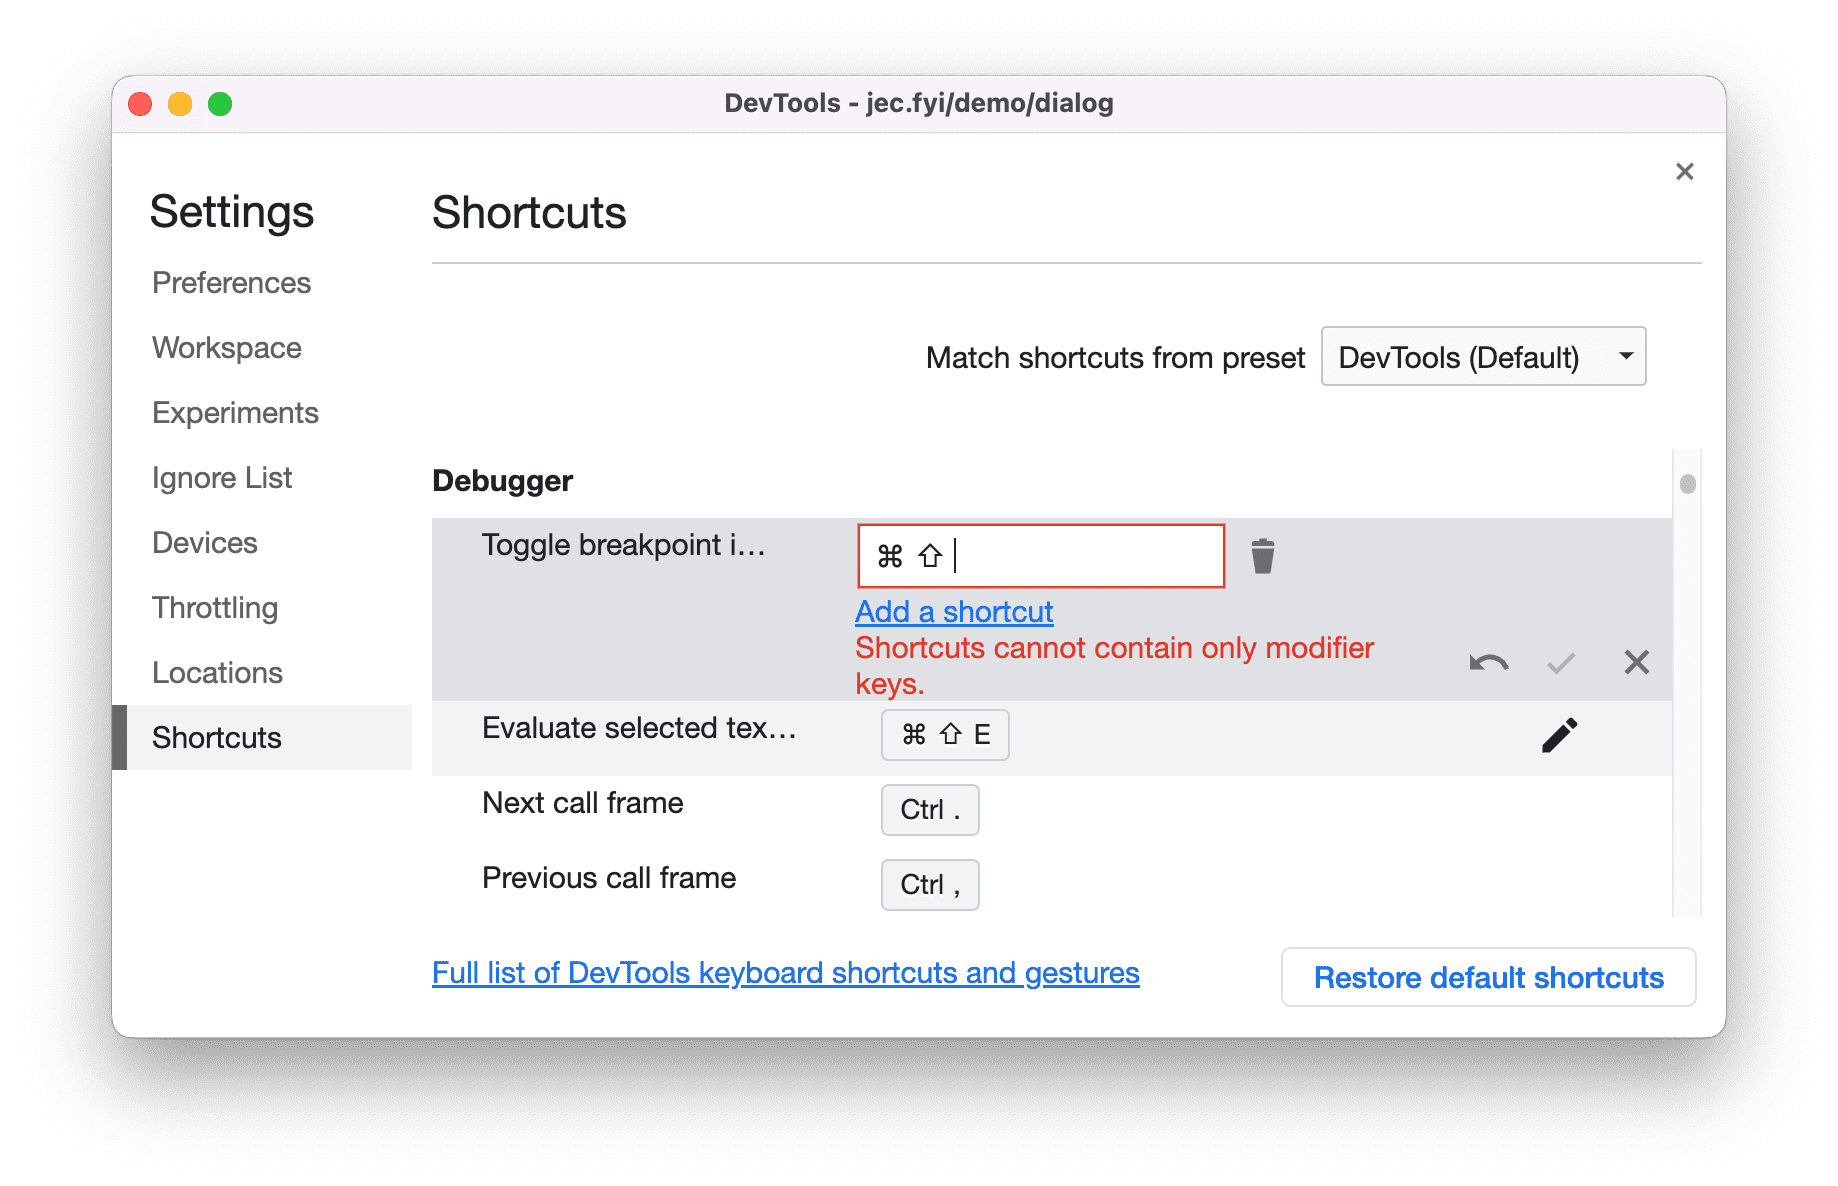Edit the Evaluate selected text shortcut
1838x1186 pixels.
[1559, 734]
